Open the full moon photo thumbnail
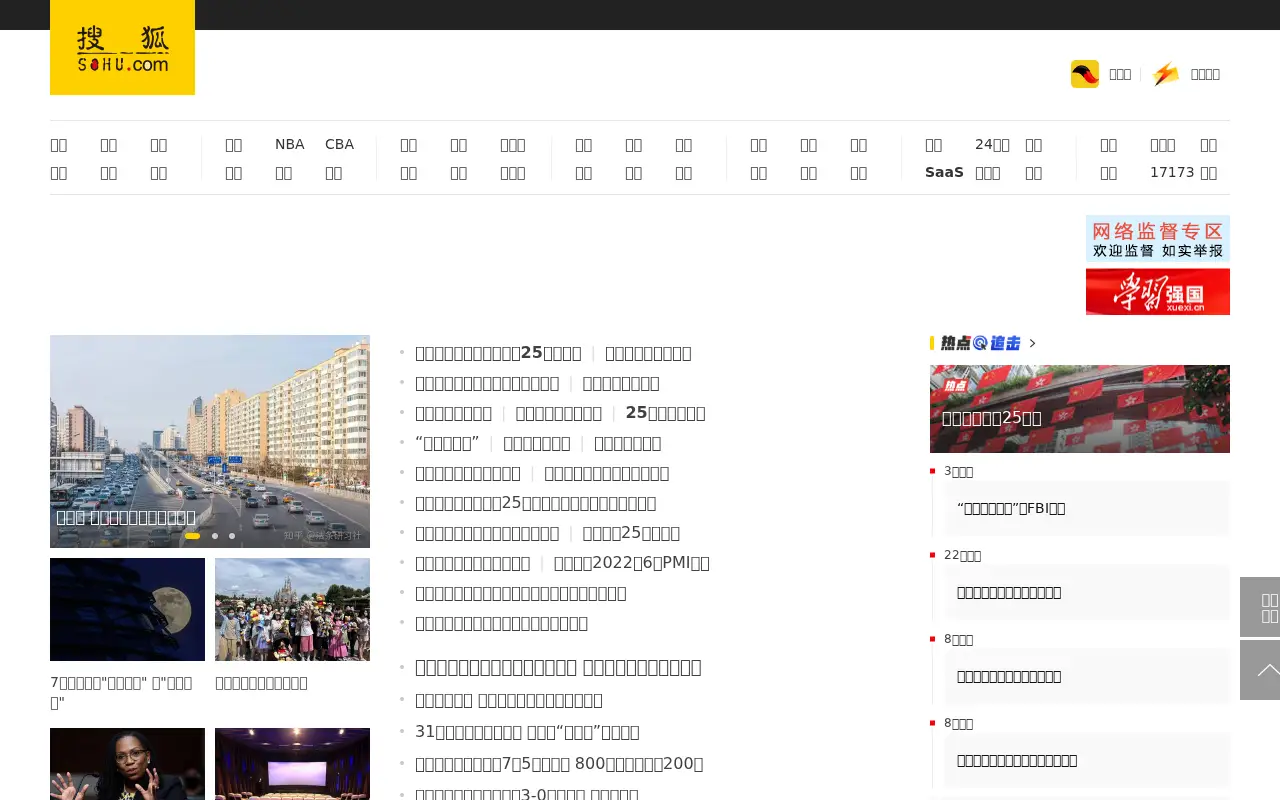 coord(127,609)
